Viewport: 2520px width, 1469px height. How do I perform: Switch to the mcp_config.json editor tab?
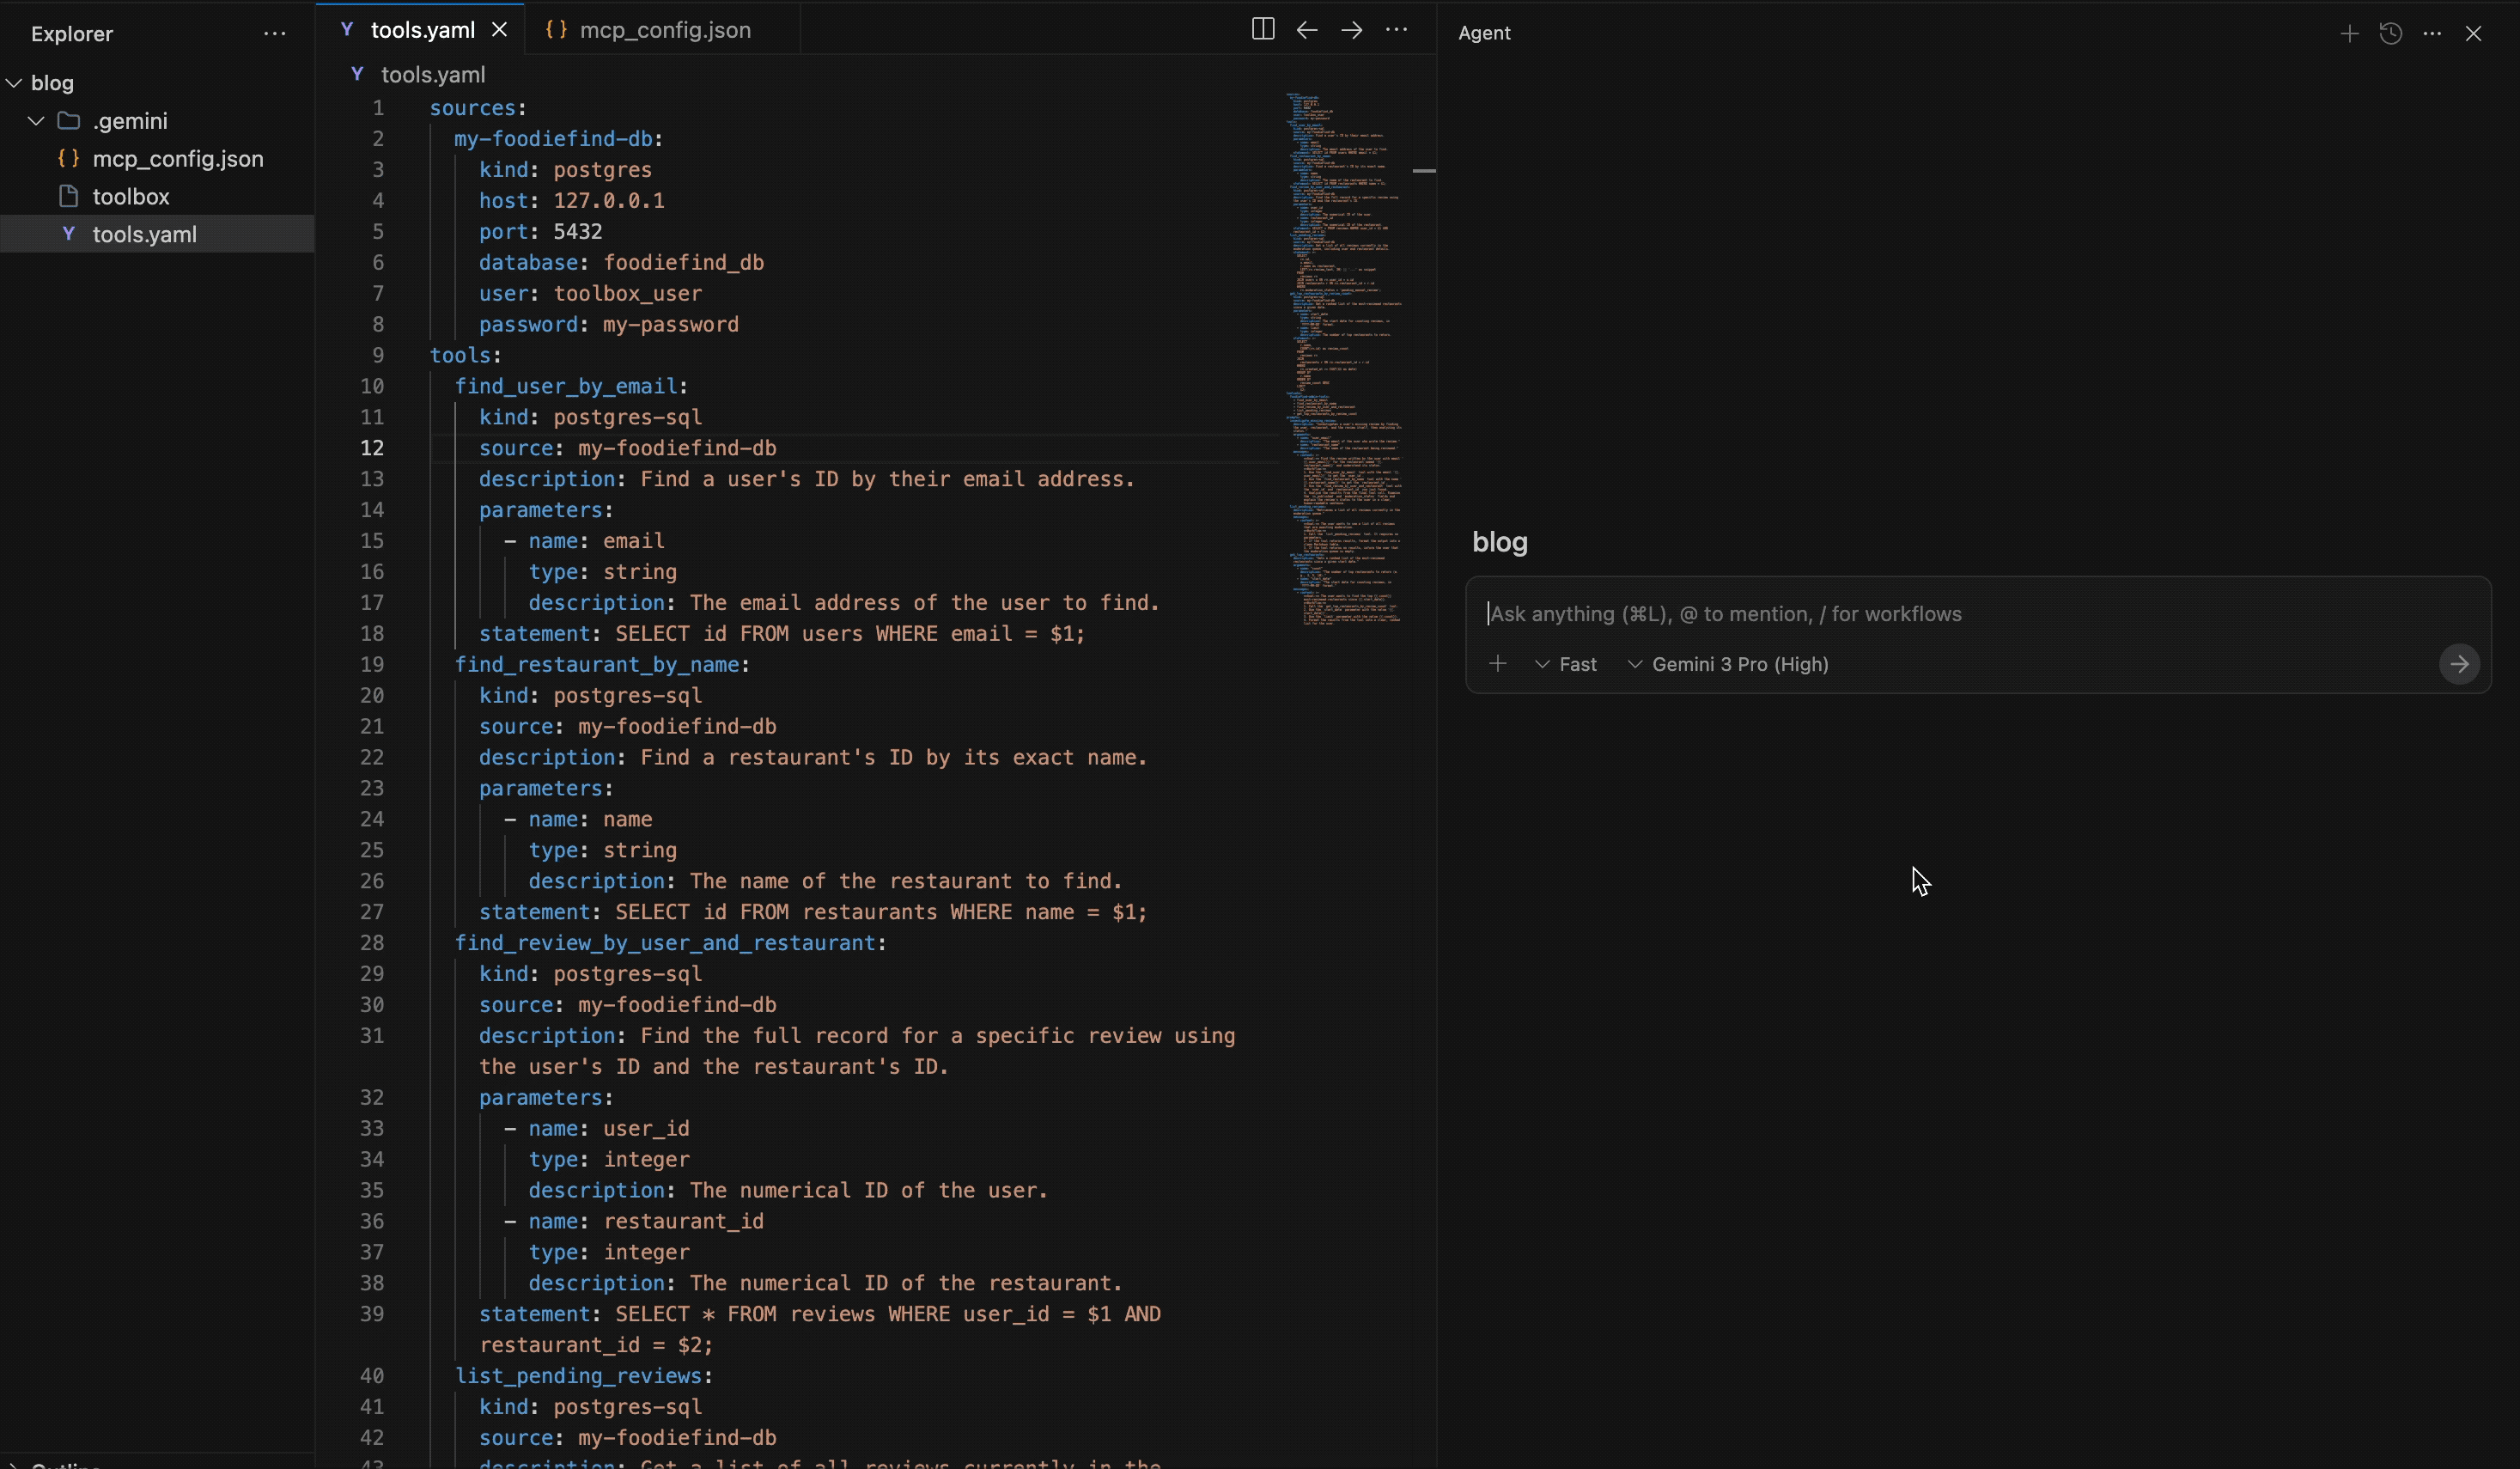coord(664,30)
